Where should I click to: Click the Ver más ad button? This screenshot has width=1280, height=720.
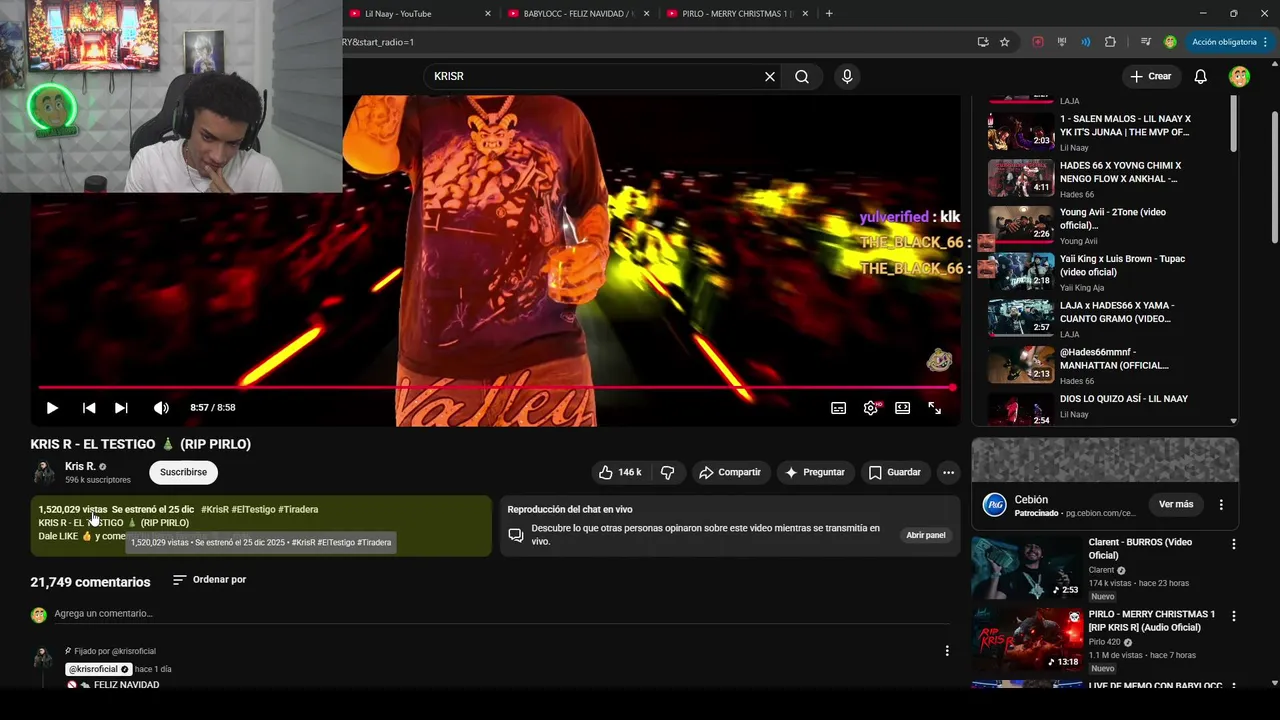pyautogui.click(x=1176, y=504)
